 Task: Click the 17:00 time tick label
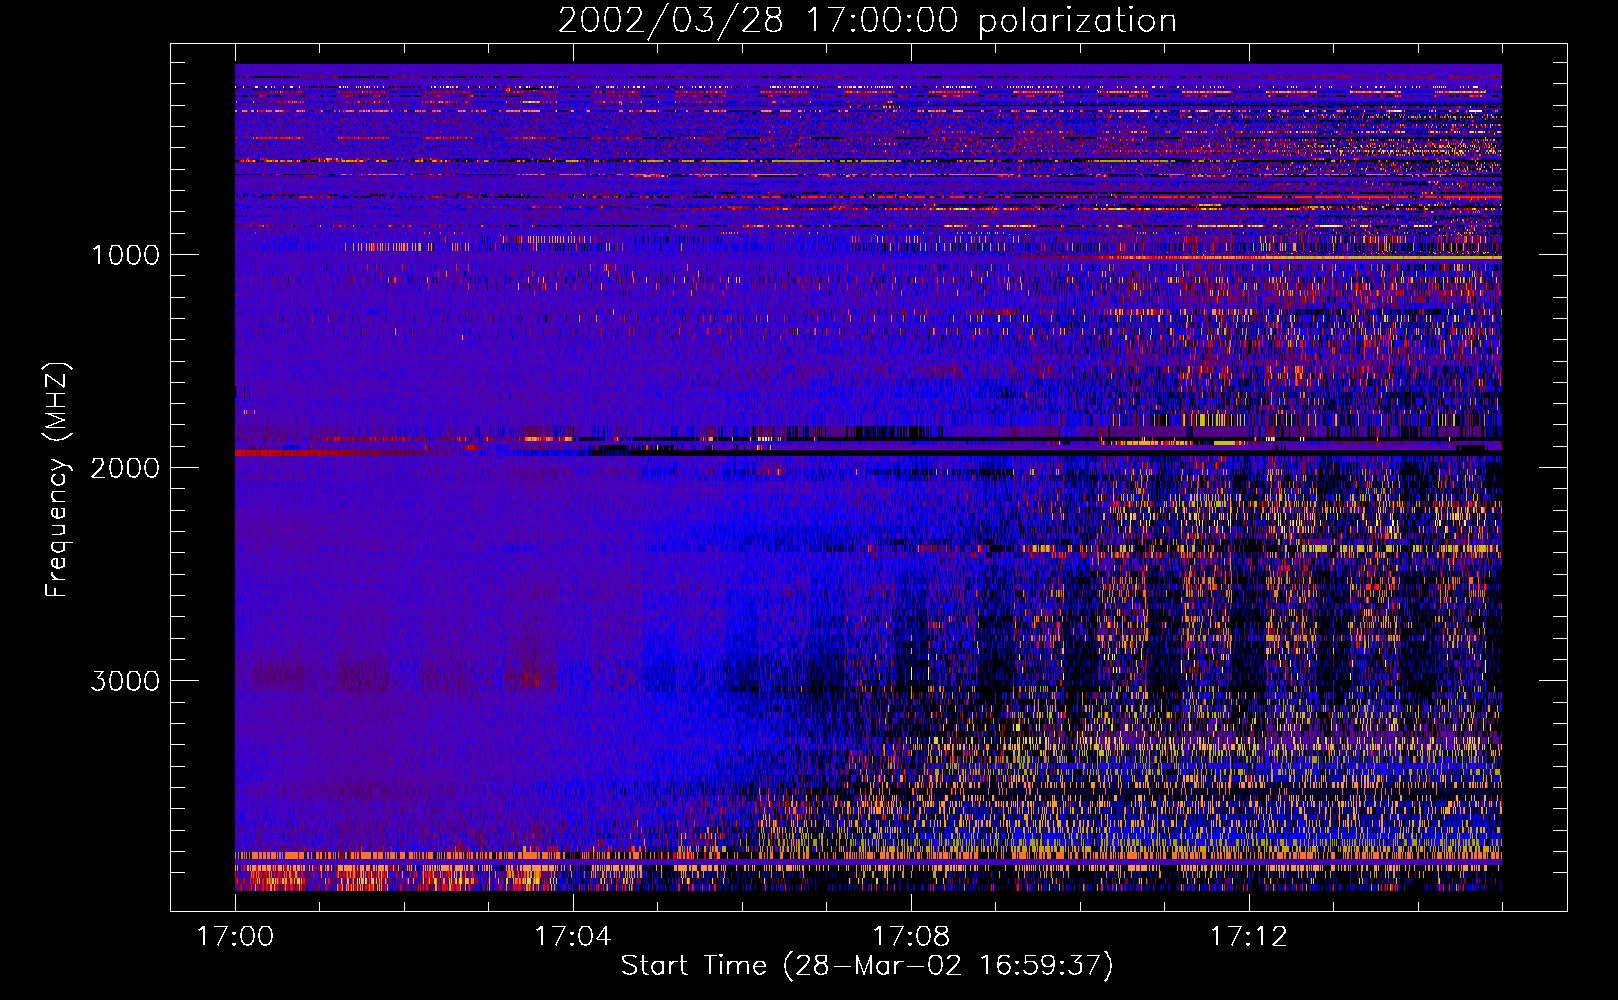tap(235, 937)
